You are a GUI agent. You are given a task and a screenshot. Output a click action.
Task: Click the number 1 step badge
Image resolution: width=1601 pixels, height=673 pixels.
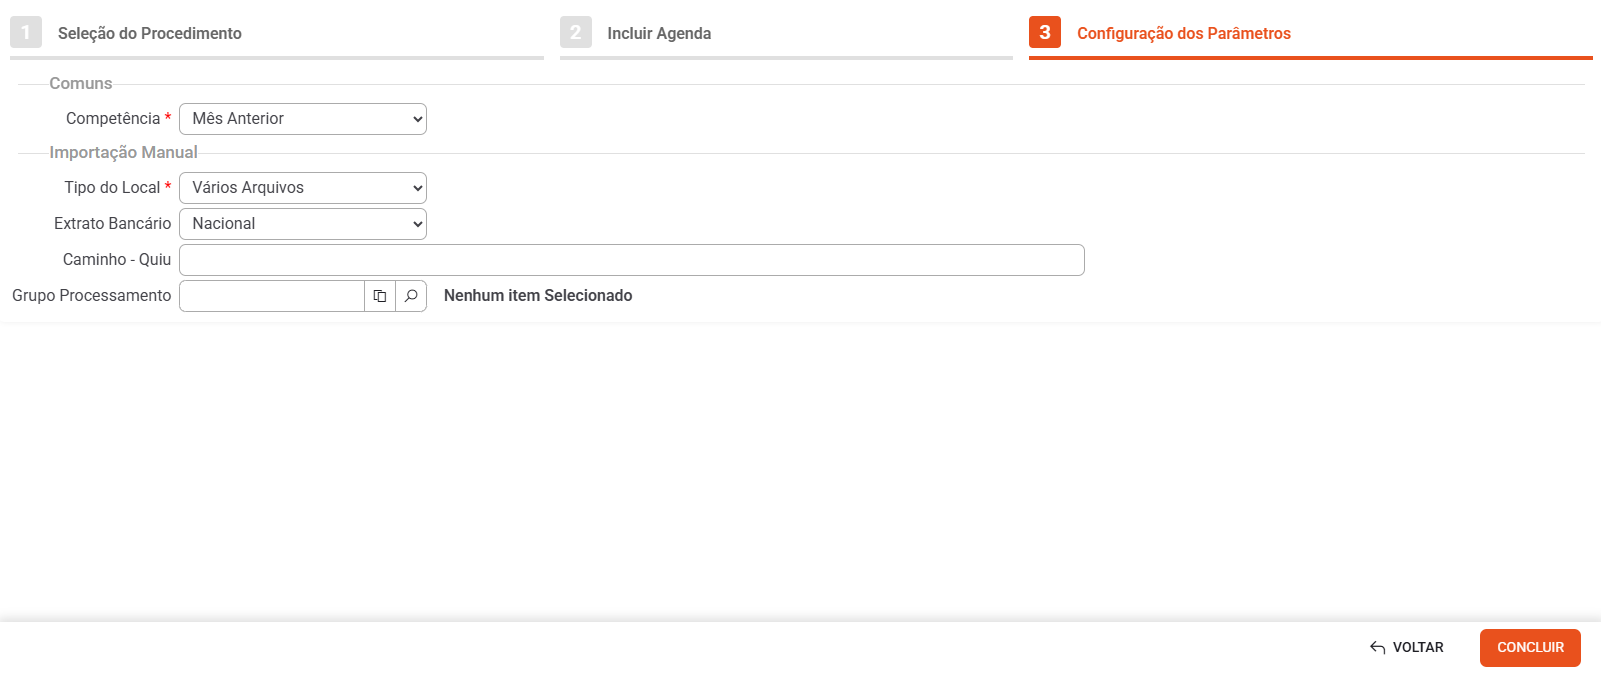[26, 32]
